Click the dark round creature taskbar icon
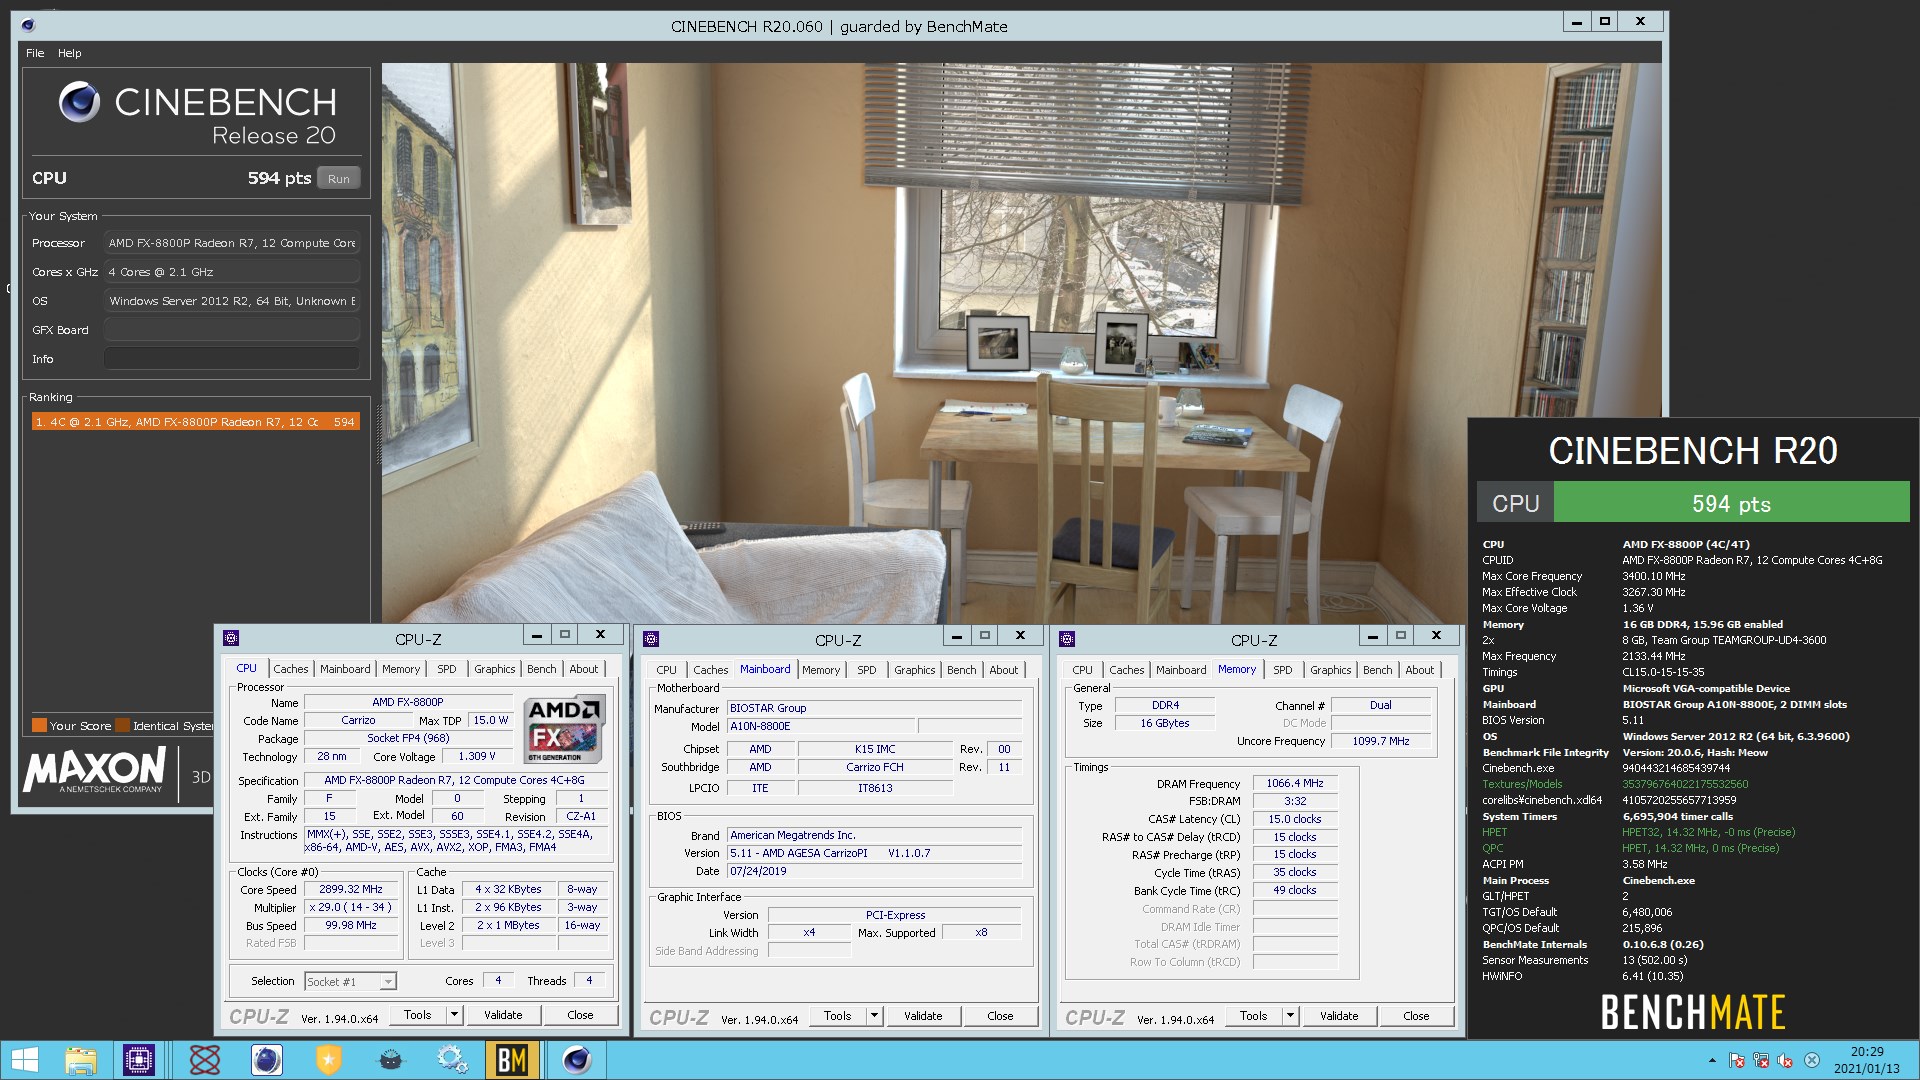Viewport: 1920px width, 1080px height. (391, 1060)
